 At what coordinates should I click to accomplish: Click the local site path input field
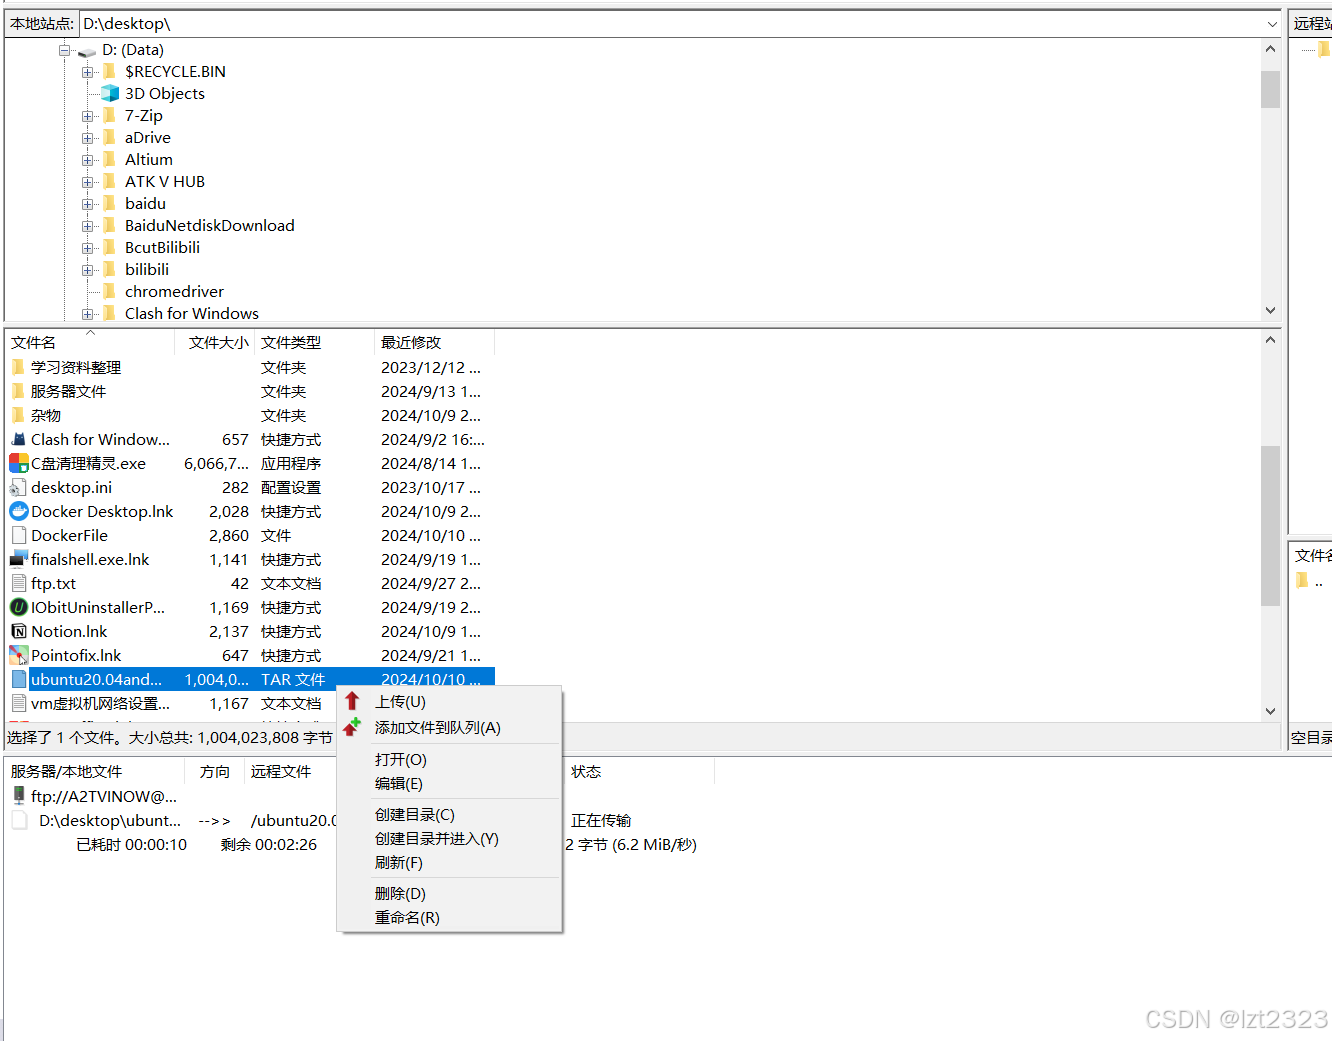tap(671, 24)
